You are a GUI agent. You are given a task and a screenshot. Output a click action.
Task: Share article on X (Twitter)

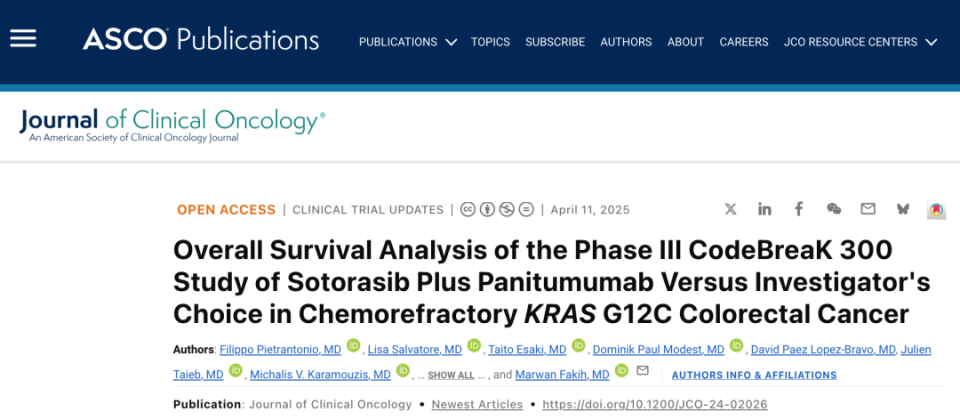[x=730, y=209]
